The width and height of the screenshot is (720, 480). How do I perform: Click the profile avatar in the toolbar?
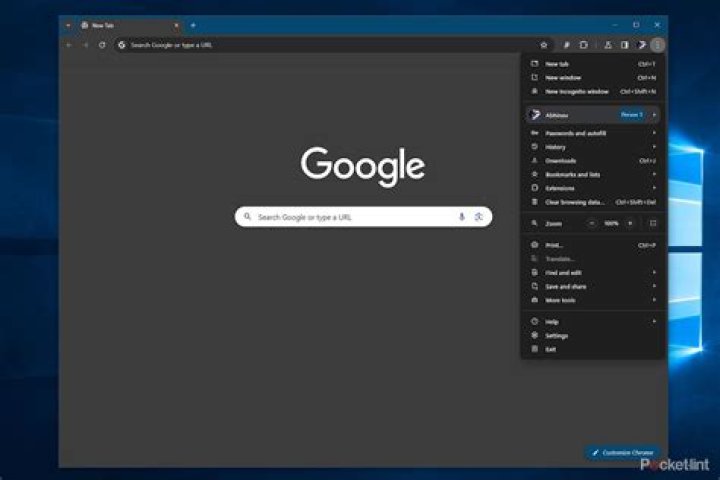(641, 45)
